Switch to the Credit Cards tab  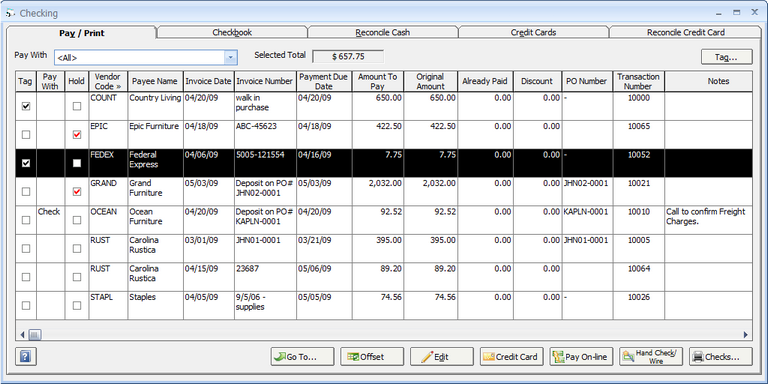coord(533,32)
